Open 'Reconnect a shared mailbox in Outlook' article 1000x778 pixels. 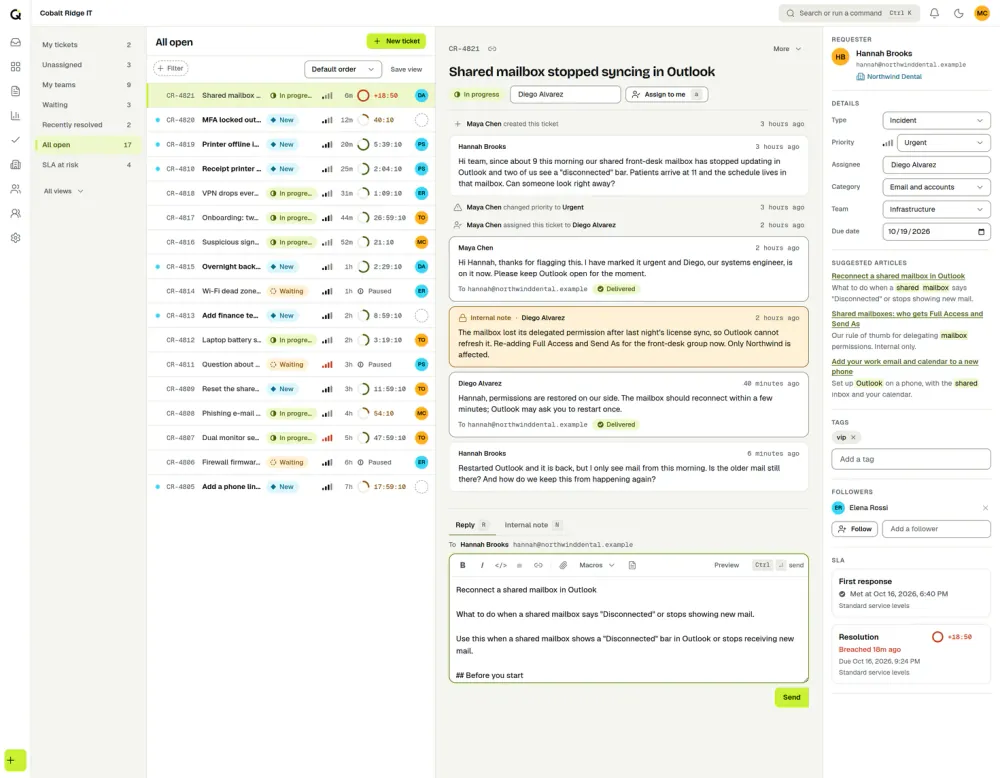click(898, 276)
